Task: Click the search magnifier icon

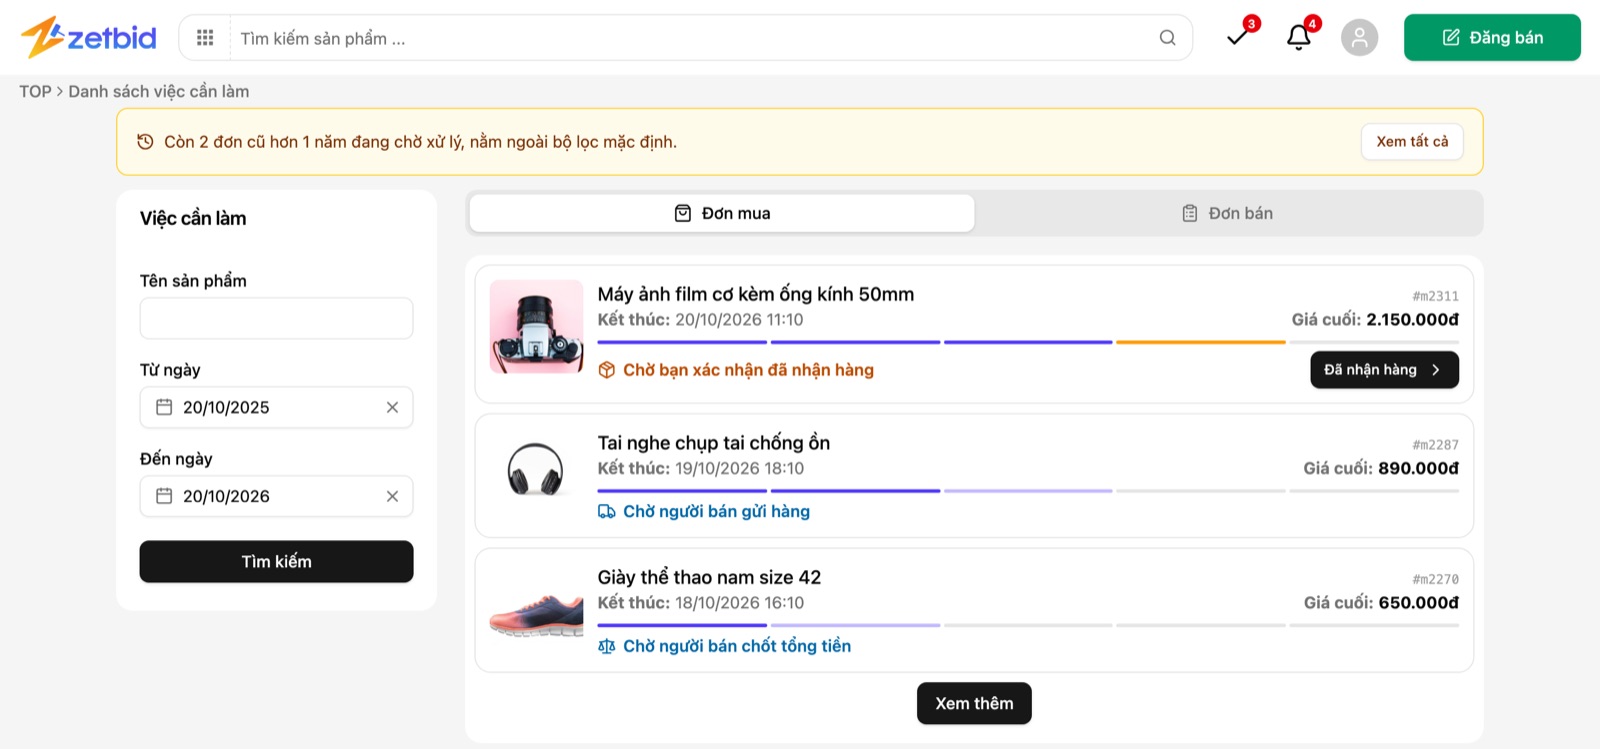Action: pos(1167,38)
